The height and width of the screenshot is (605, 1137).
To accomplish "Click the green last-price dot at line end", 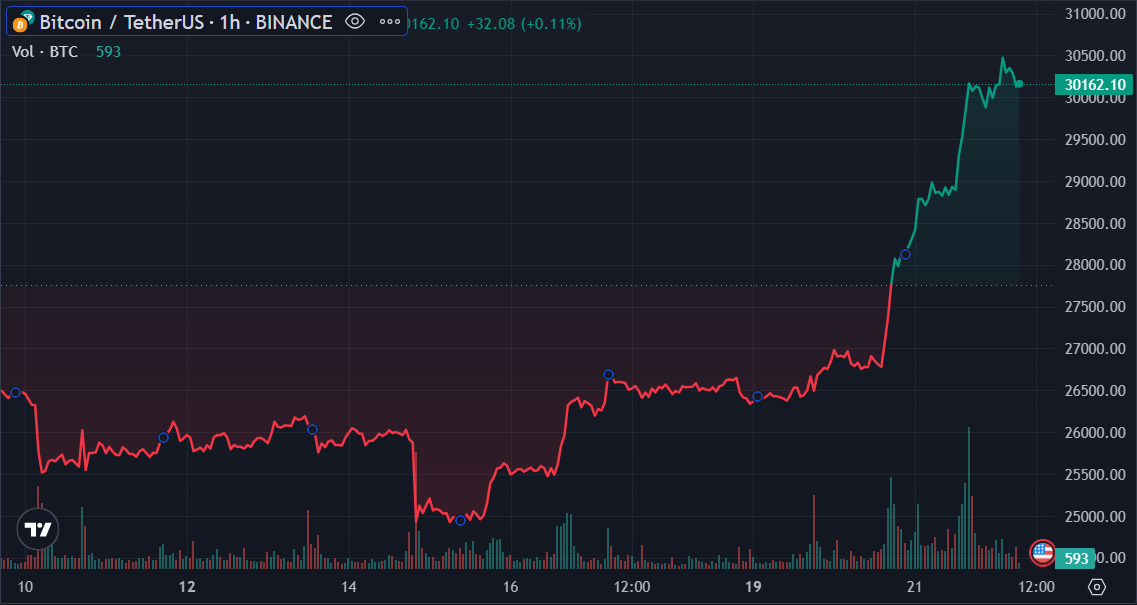I will pos(1020,84).
